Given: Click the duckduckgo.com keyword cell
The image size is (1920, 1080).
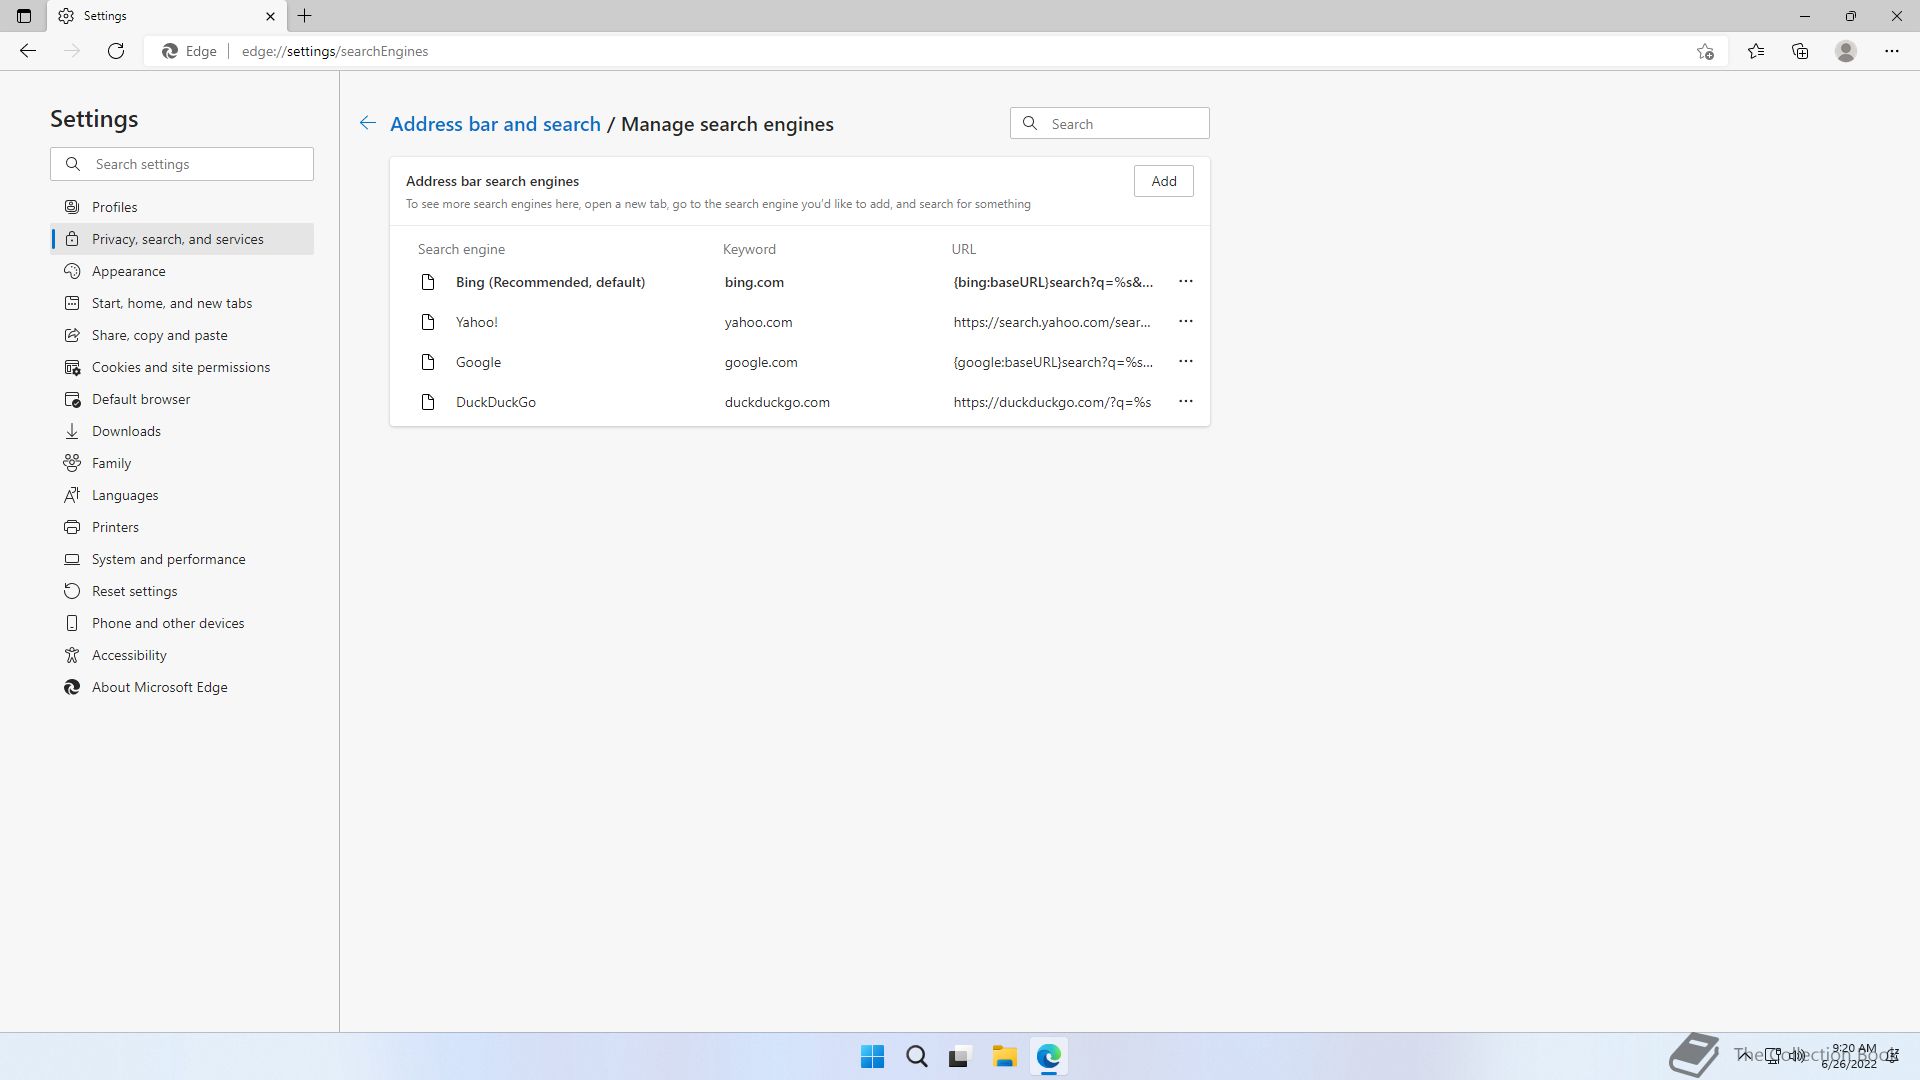Looking at the screenshot, I should (x=777, y=402).
